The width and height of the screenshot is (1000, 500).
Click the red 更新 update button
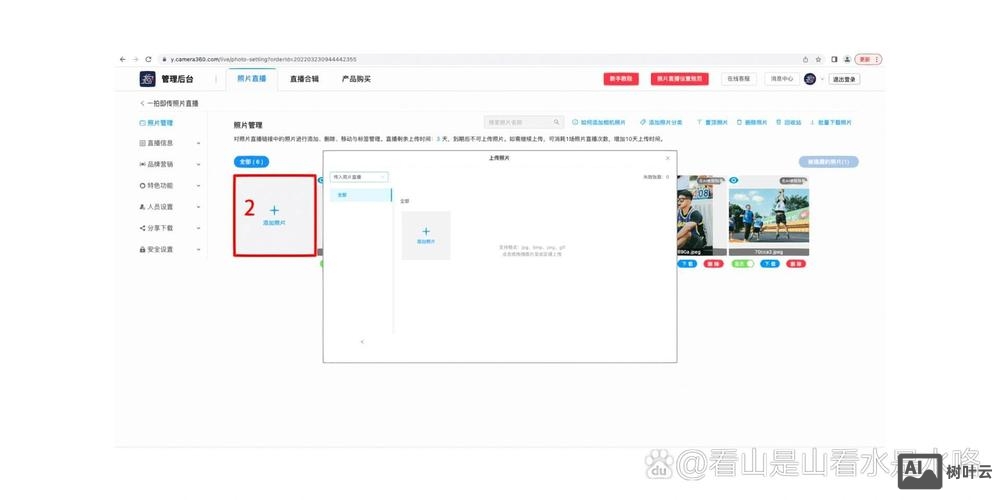coord(868,59)
